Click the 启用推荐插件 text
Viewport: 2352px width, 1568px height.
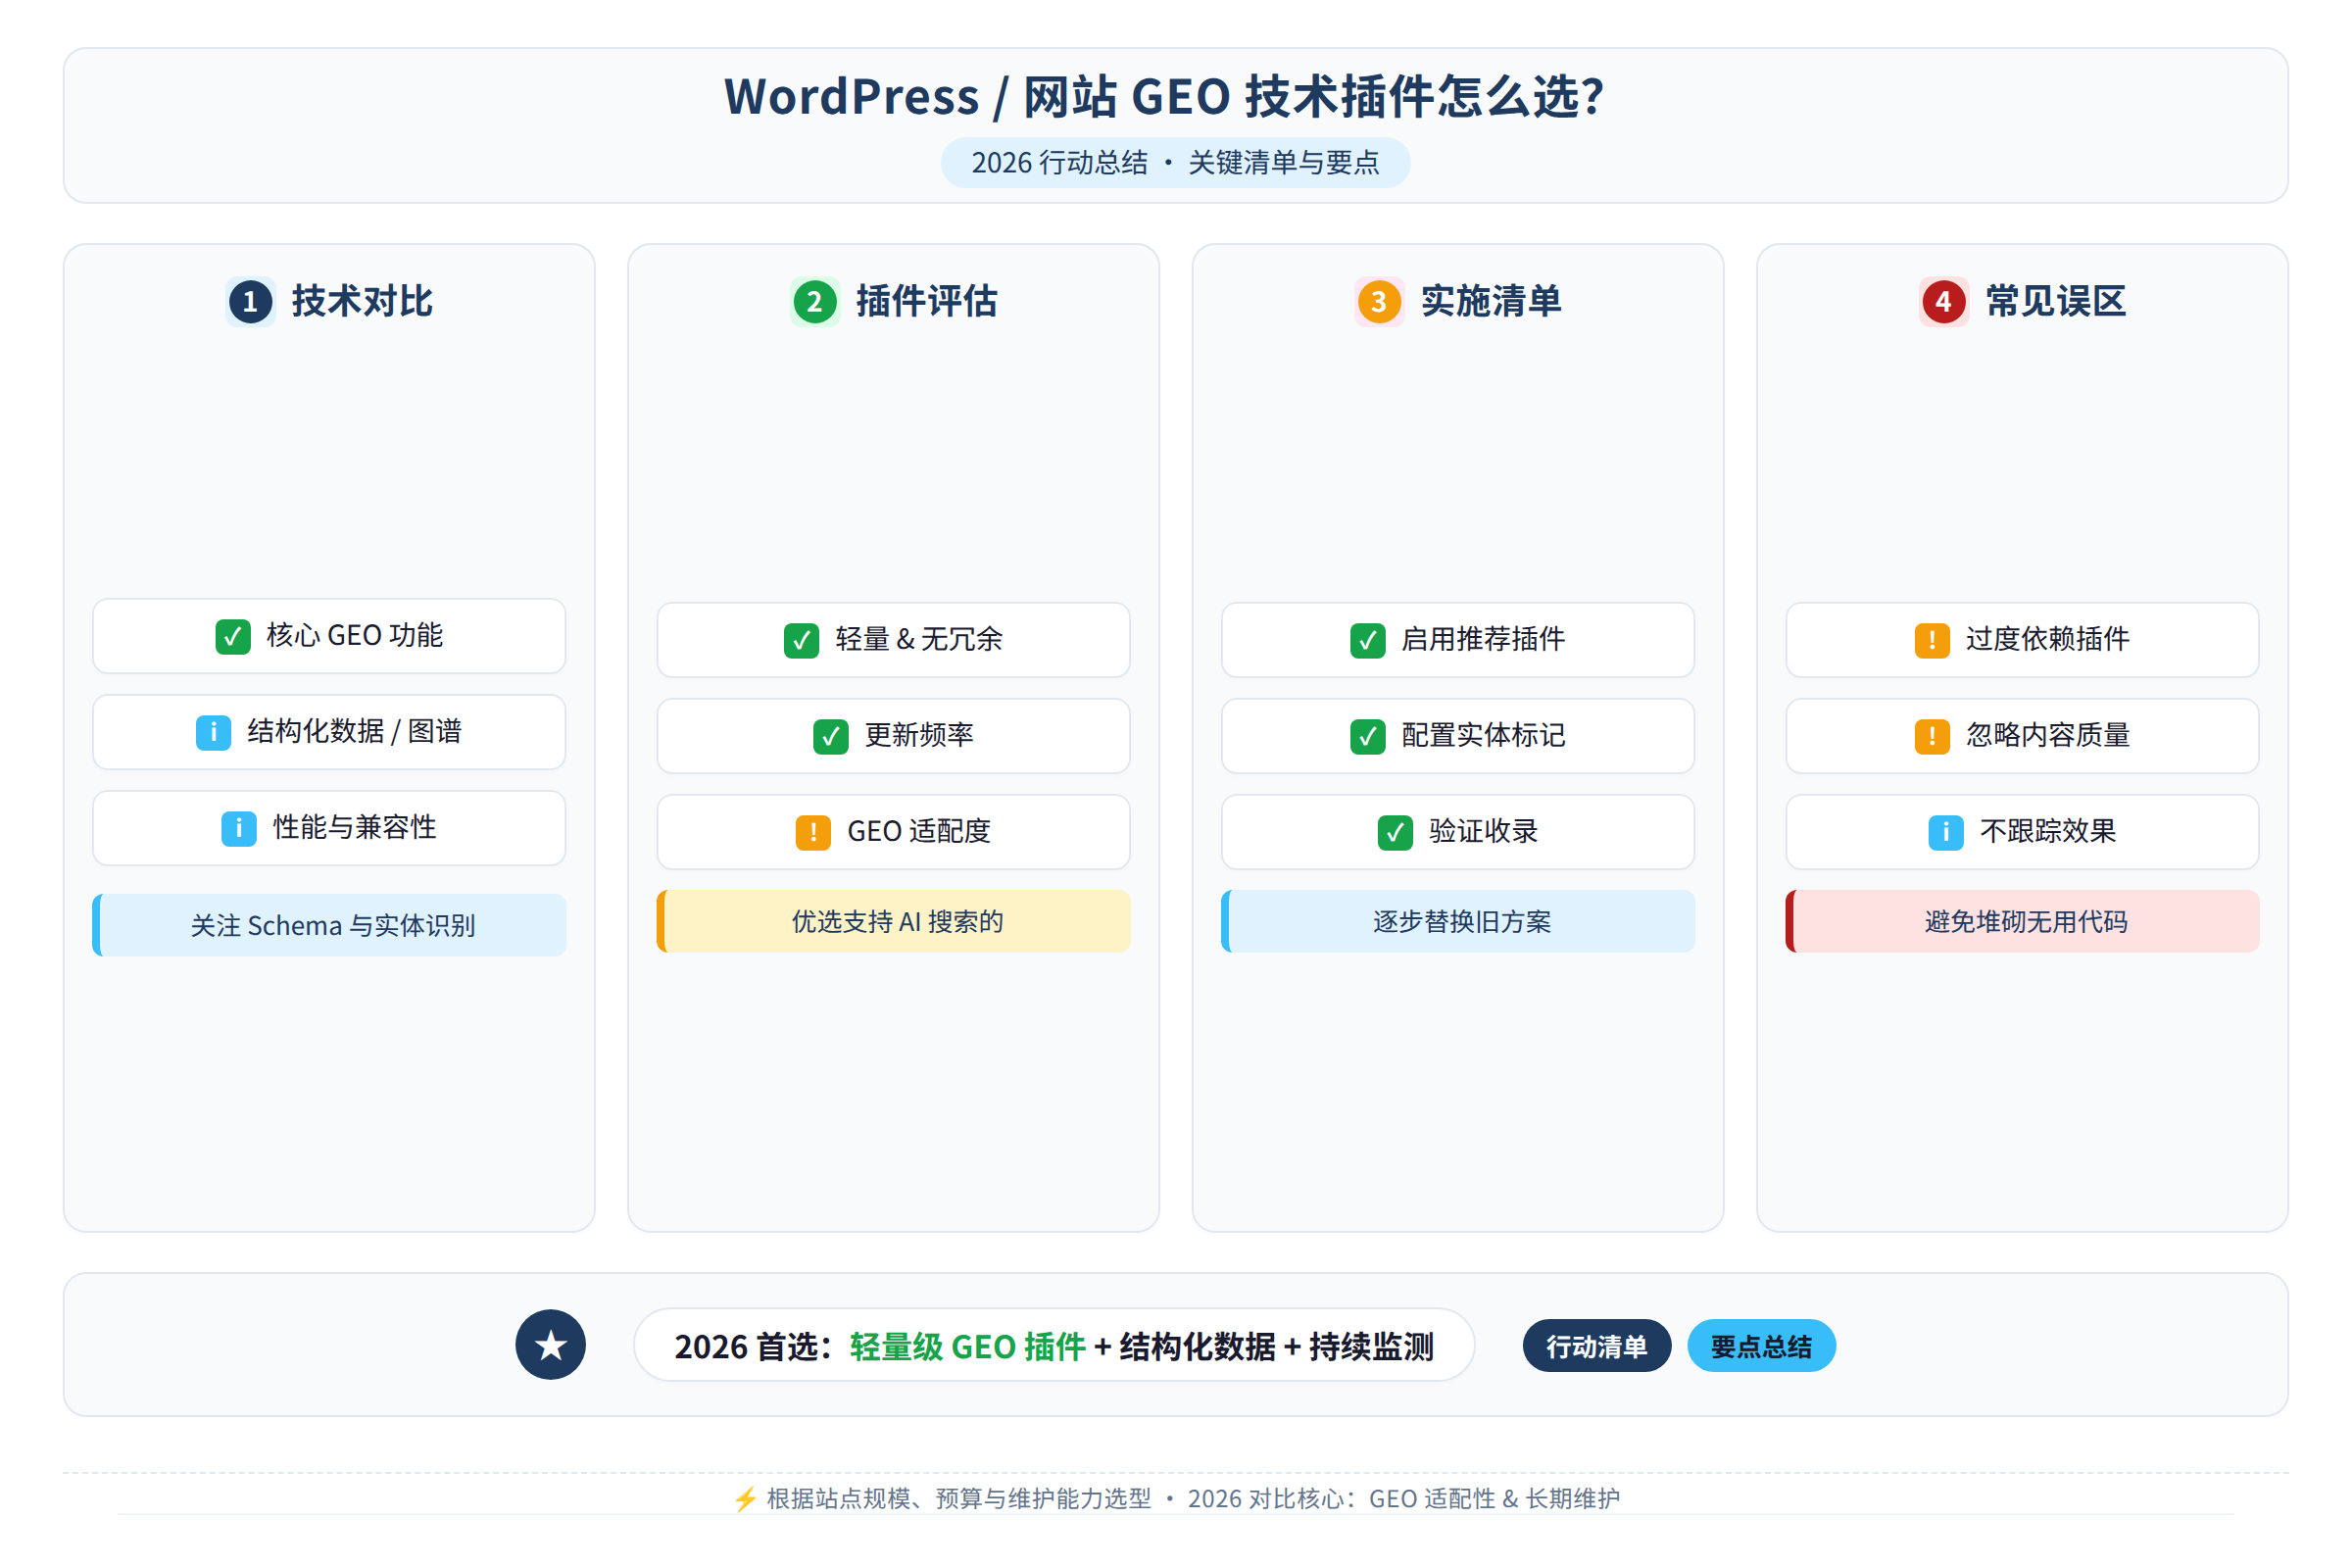1483,640
